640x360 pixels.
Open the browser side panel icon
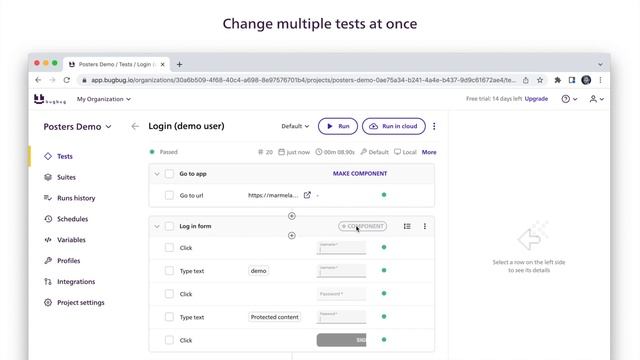(572, 80)
